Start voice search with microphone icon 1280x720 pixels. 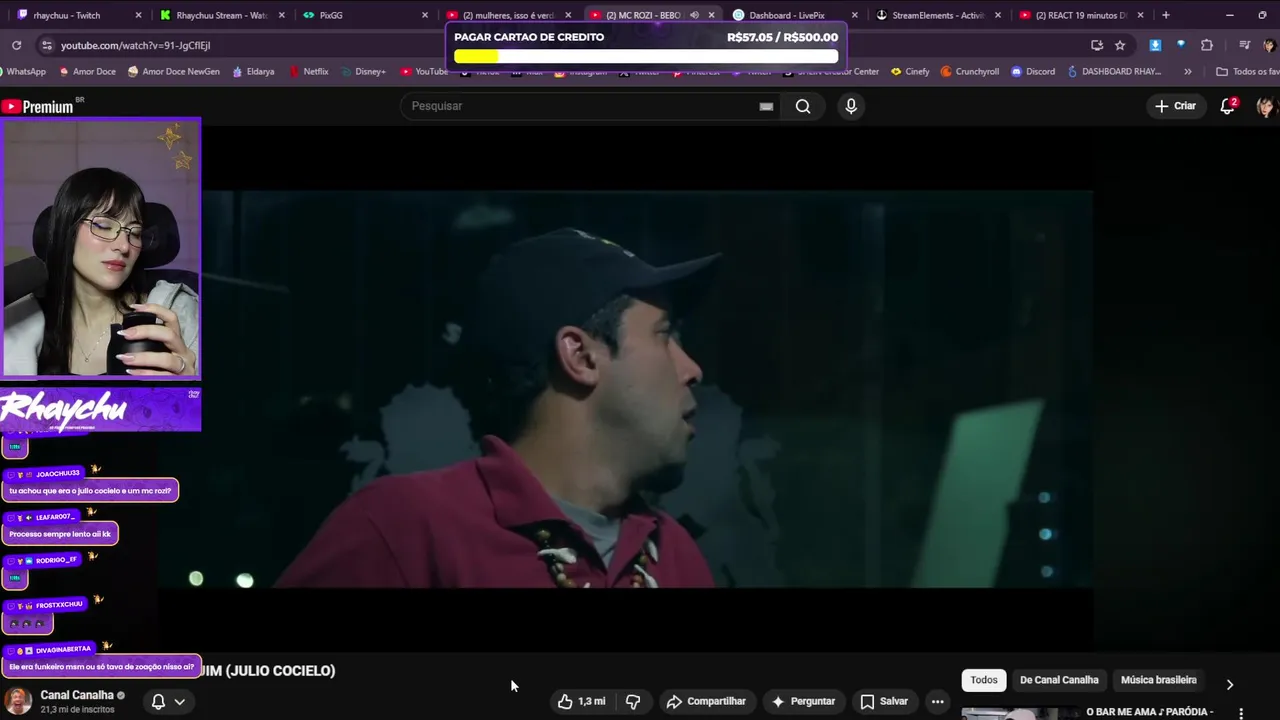click(851, 106)
